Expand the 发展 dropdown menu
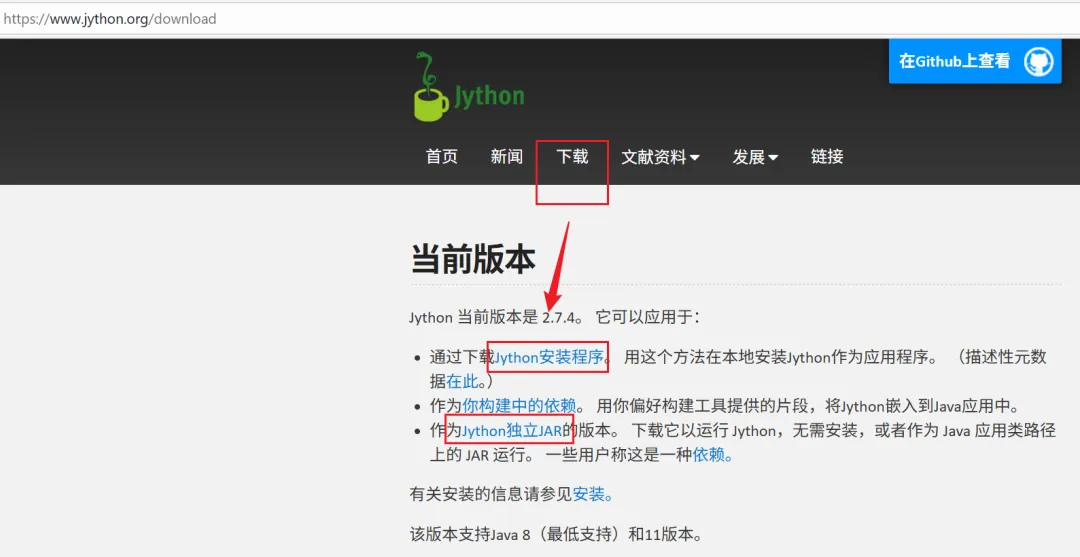The width and height of the screenshot is (1080, 557). (x=755, y=158)
